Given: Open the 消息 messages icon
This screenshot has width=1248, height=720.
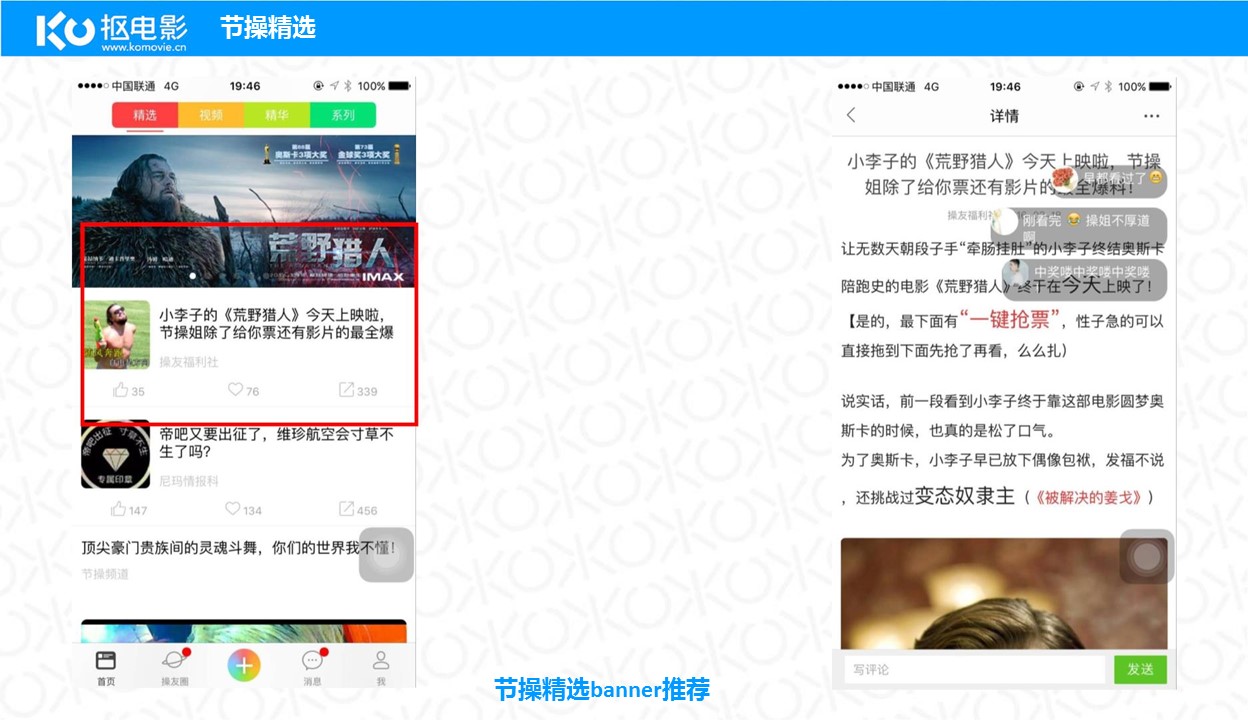Looking at the screenshot, I should click(x=313, y=667).
